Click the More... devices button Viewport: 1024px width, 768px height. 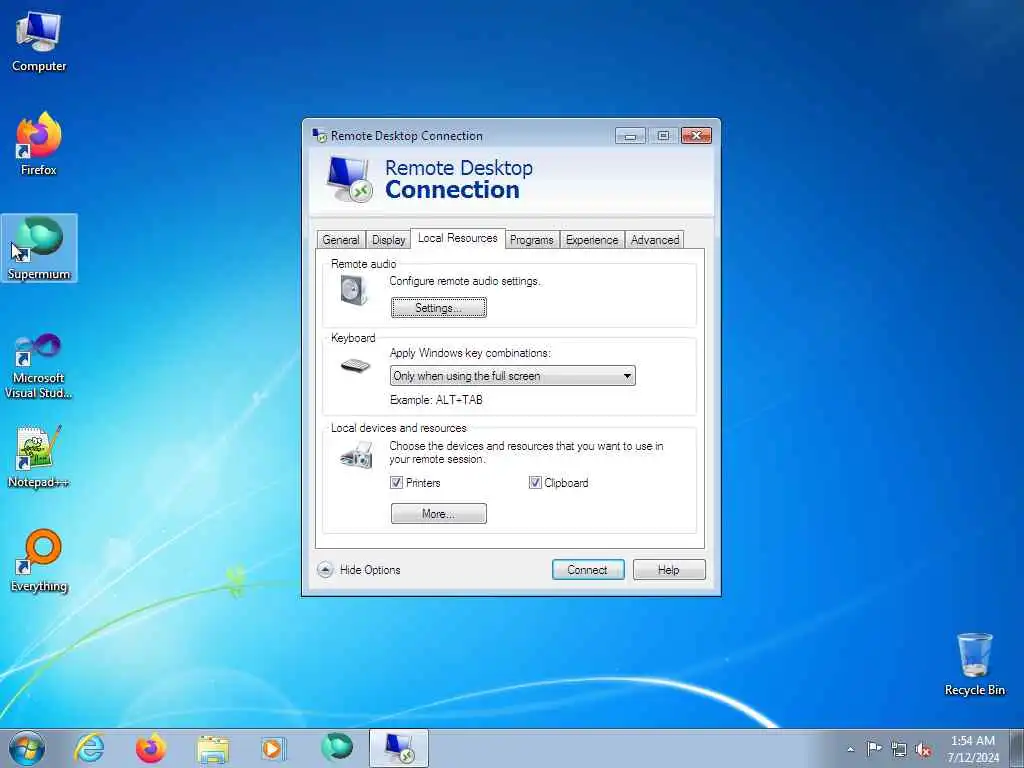point(439,513)
